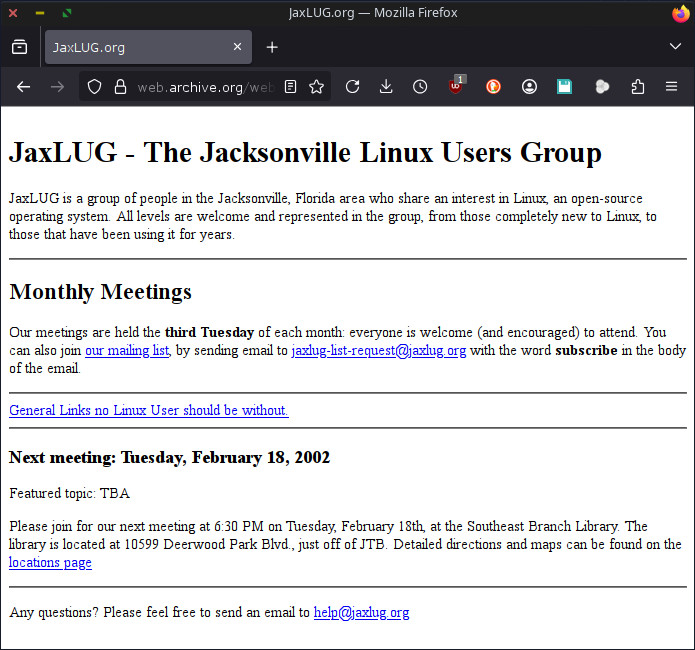Open the DuckDuckGo extension icon
Screen dimensions: 695x650
[493, 87]
